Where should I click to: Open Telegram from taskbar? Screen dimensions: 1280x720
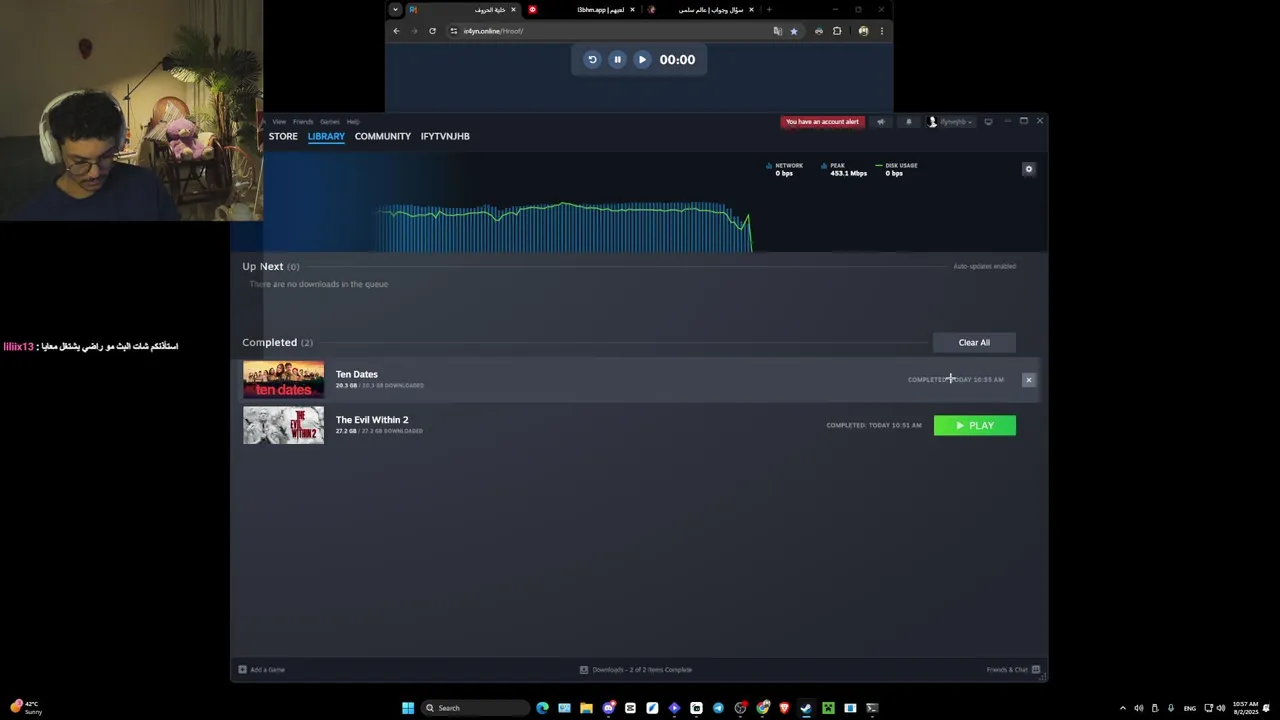point(718,708)
